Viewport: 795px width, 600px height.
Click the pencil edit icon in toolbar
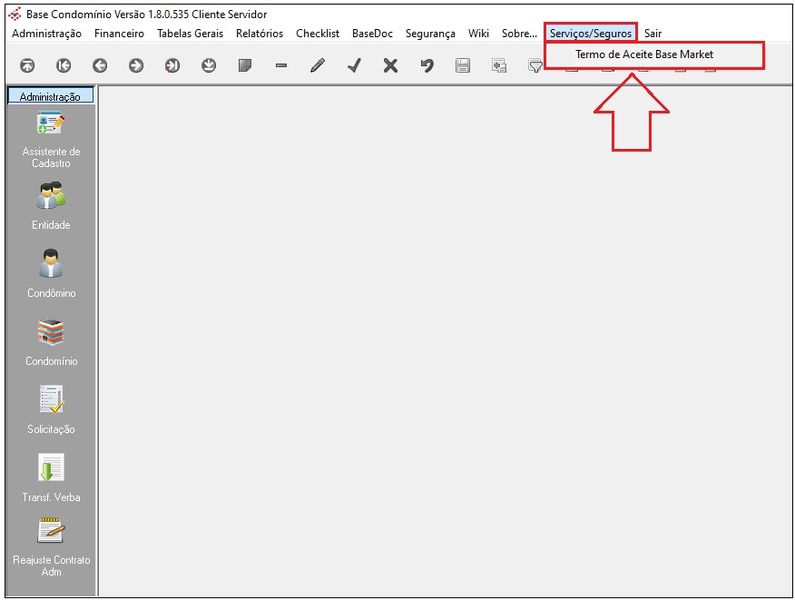point(317,66)
